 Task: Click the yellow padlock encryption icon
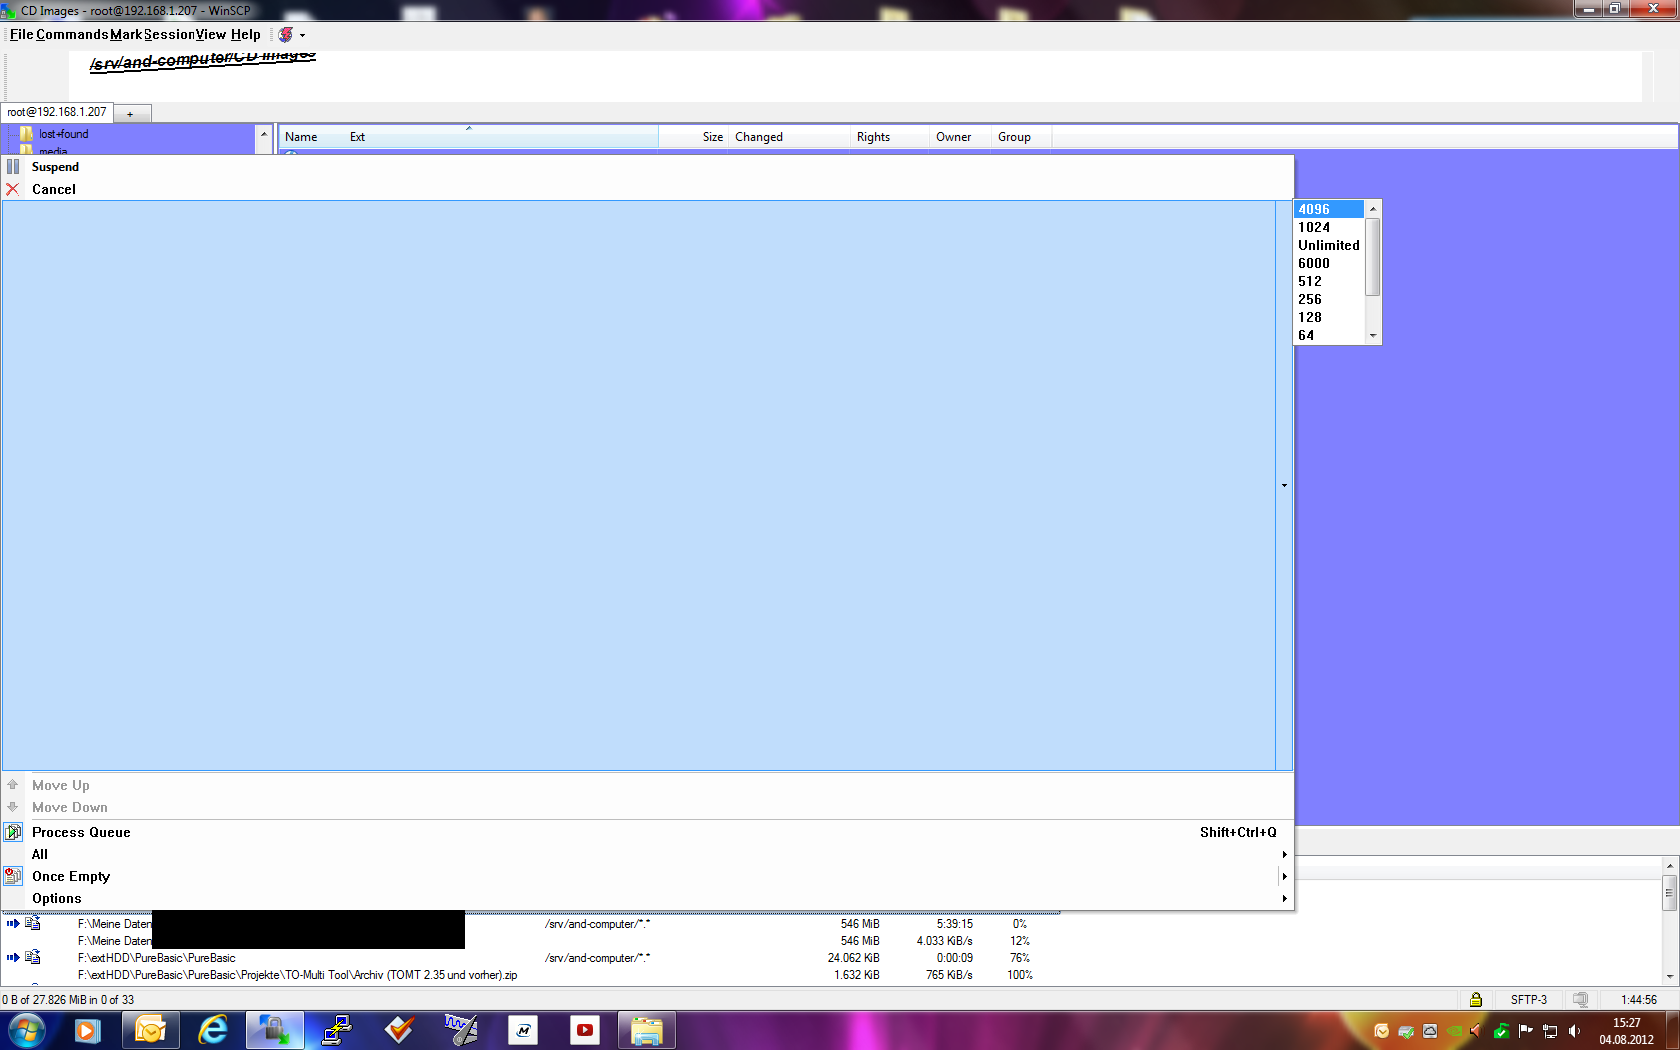pyautogui.click(x=1475, y=999)
